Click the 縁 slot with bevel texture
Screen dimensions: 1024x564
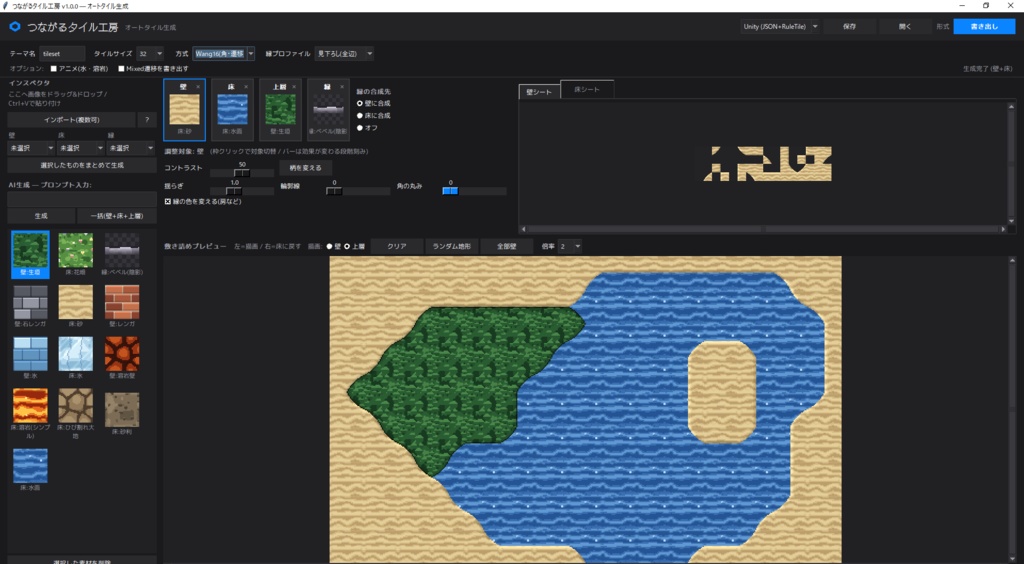[x=328, y=110]
